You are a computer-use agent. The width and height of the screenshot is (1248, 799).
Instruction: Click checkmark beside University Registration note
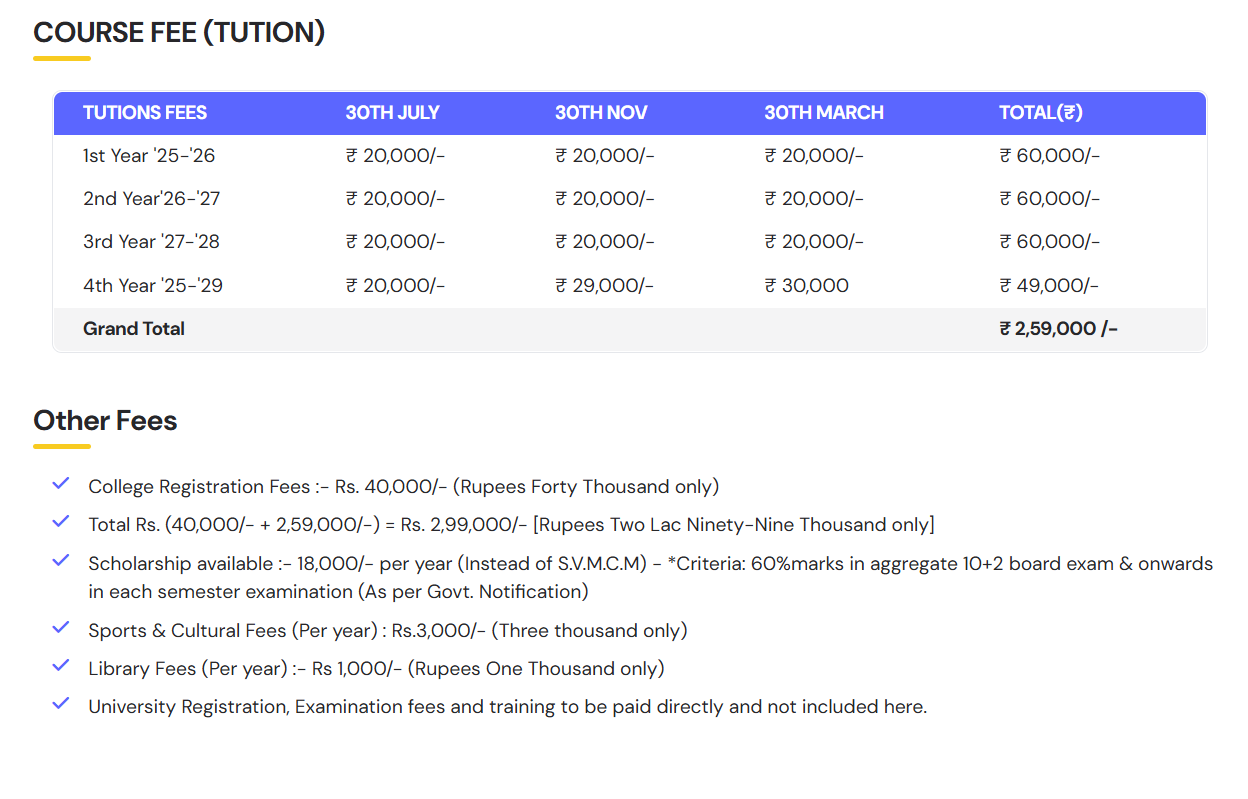(x=61, y=704)
